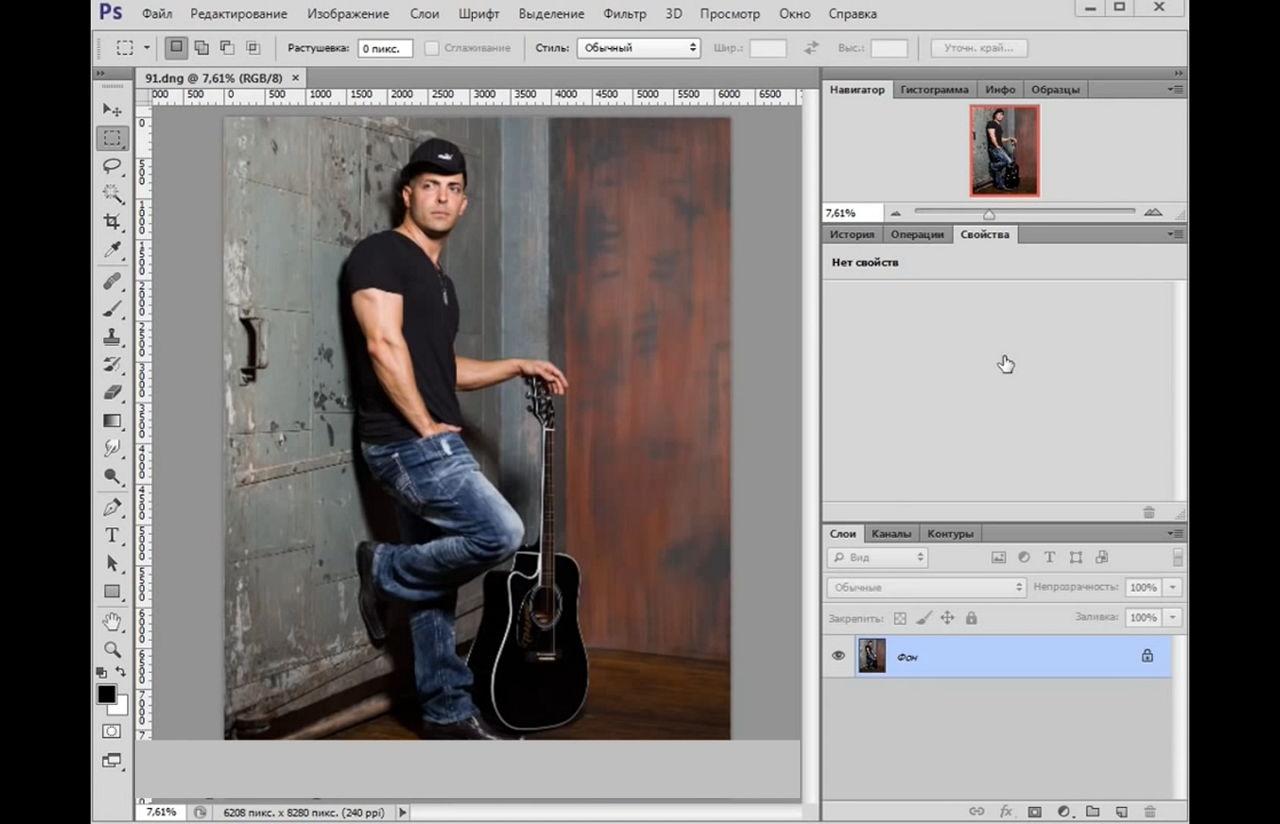Image resolution: width=1280 pixels, height=824 pixels.
Task: Reset default foreground and background colors
Action: pos(102,673)
